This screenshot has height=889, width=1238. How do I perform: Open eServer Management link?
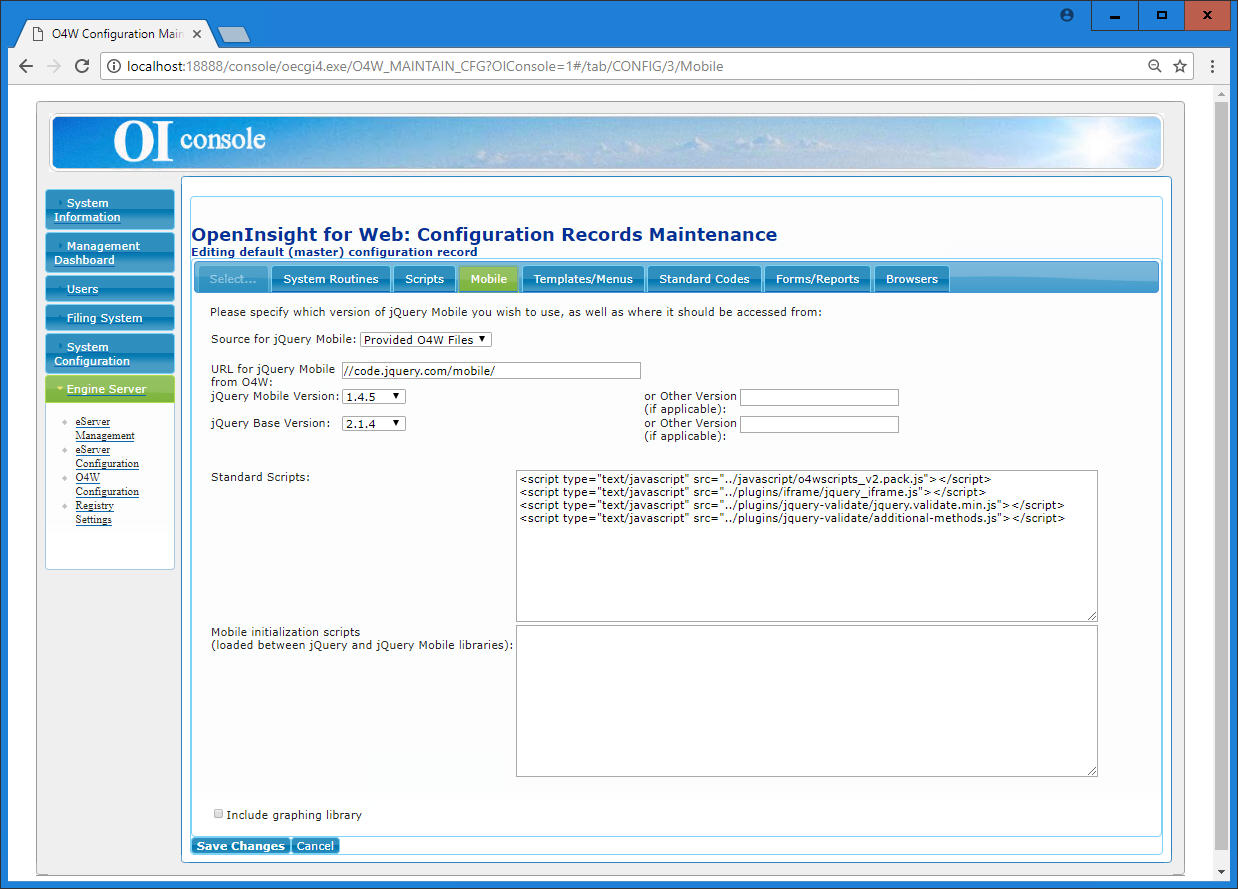click(x=105, y=429)
